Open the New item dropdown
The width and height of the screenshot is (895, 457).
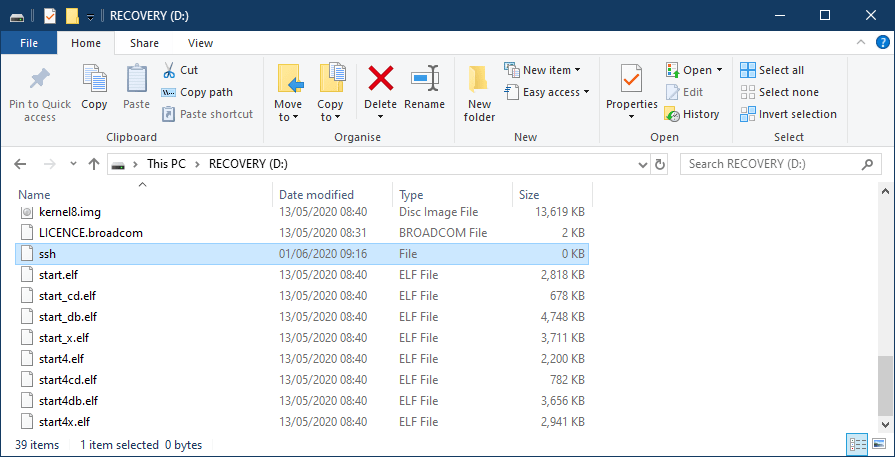[x=542, y=70]
